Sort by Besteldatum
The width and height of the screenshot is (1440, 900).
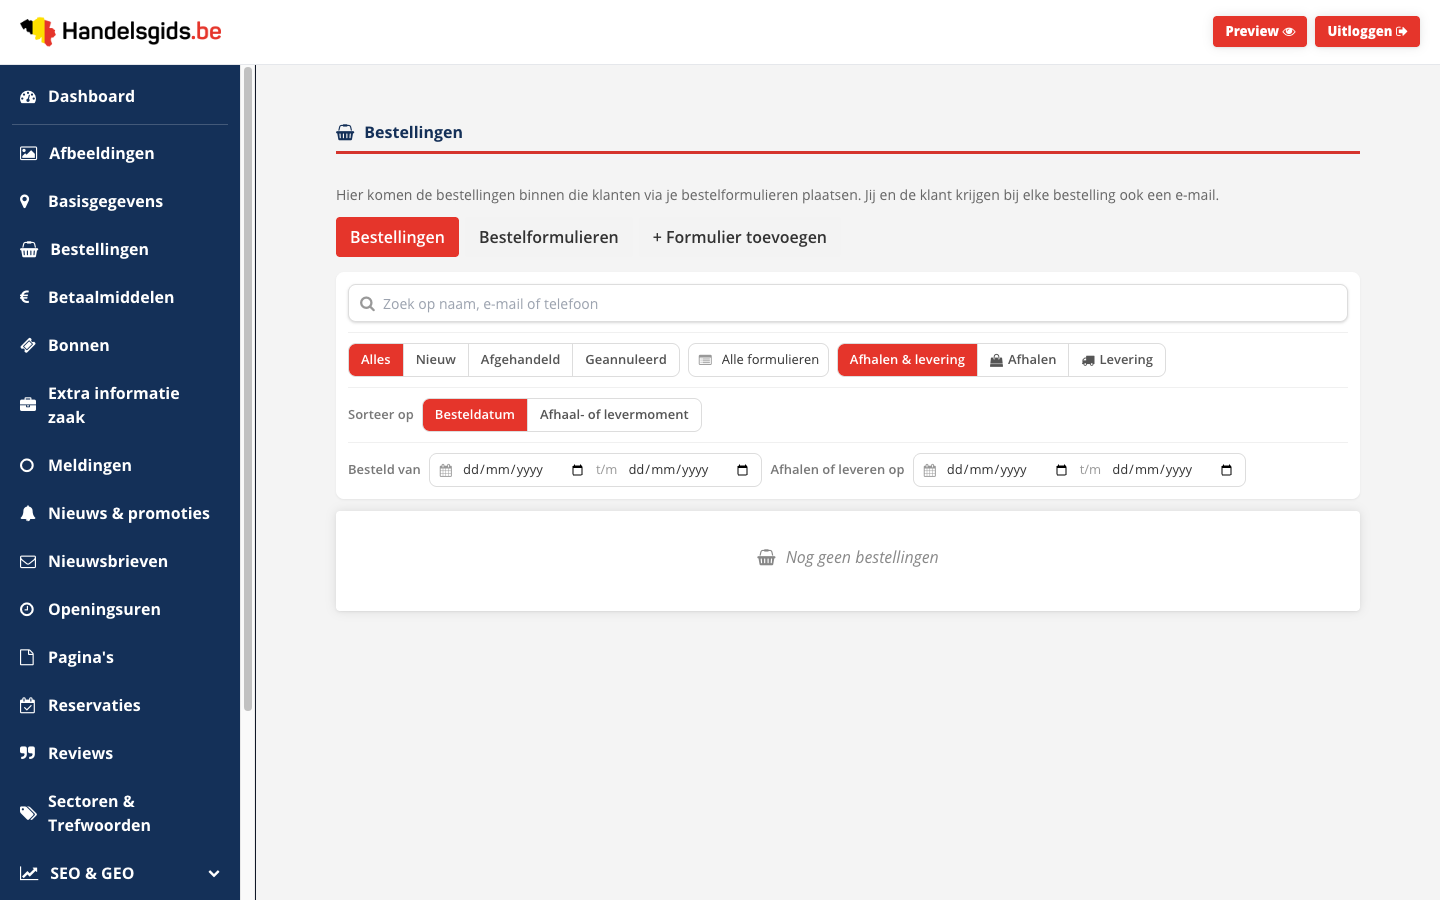[475, 415]
